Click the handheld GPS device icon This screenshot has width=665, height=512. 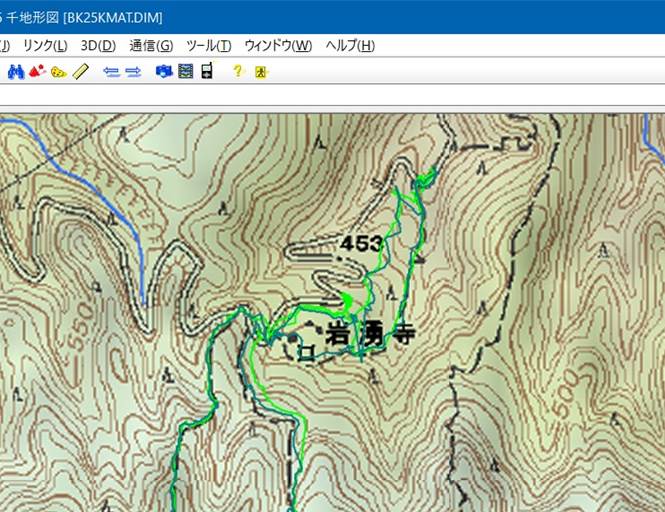(207, 70)
